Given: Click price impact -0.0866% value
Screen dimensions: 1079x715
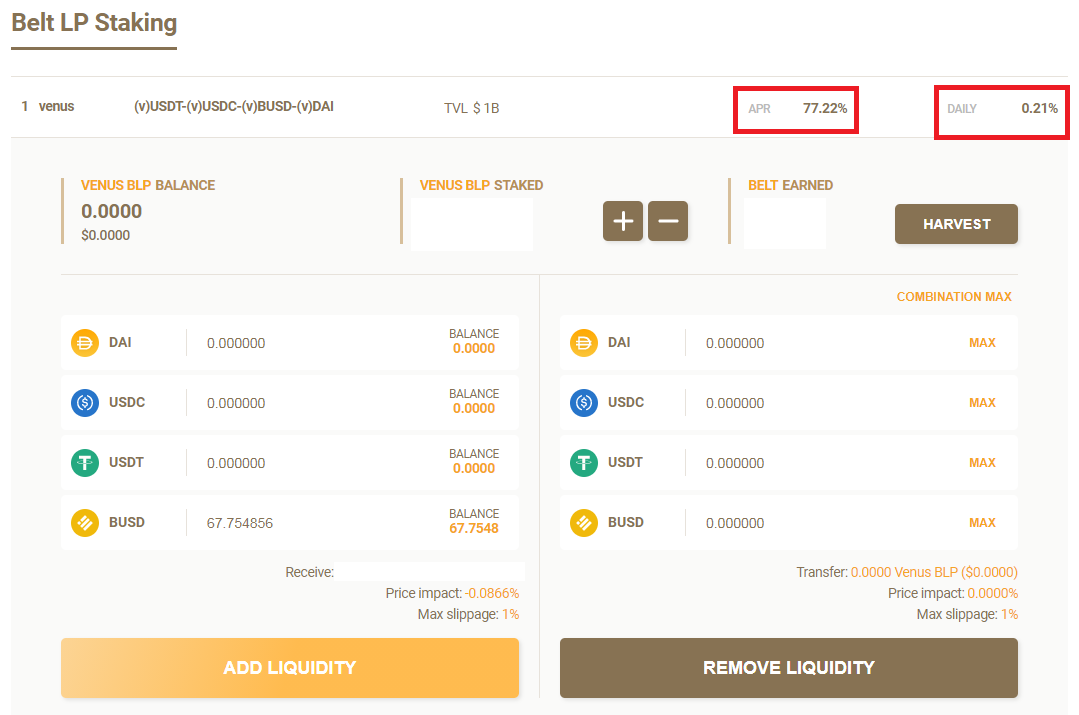Looking at the screenshot, I should click(x=492, y=593).
